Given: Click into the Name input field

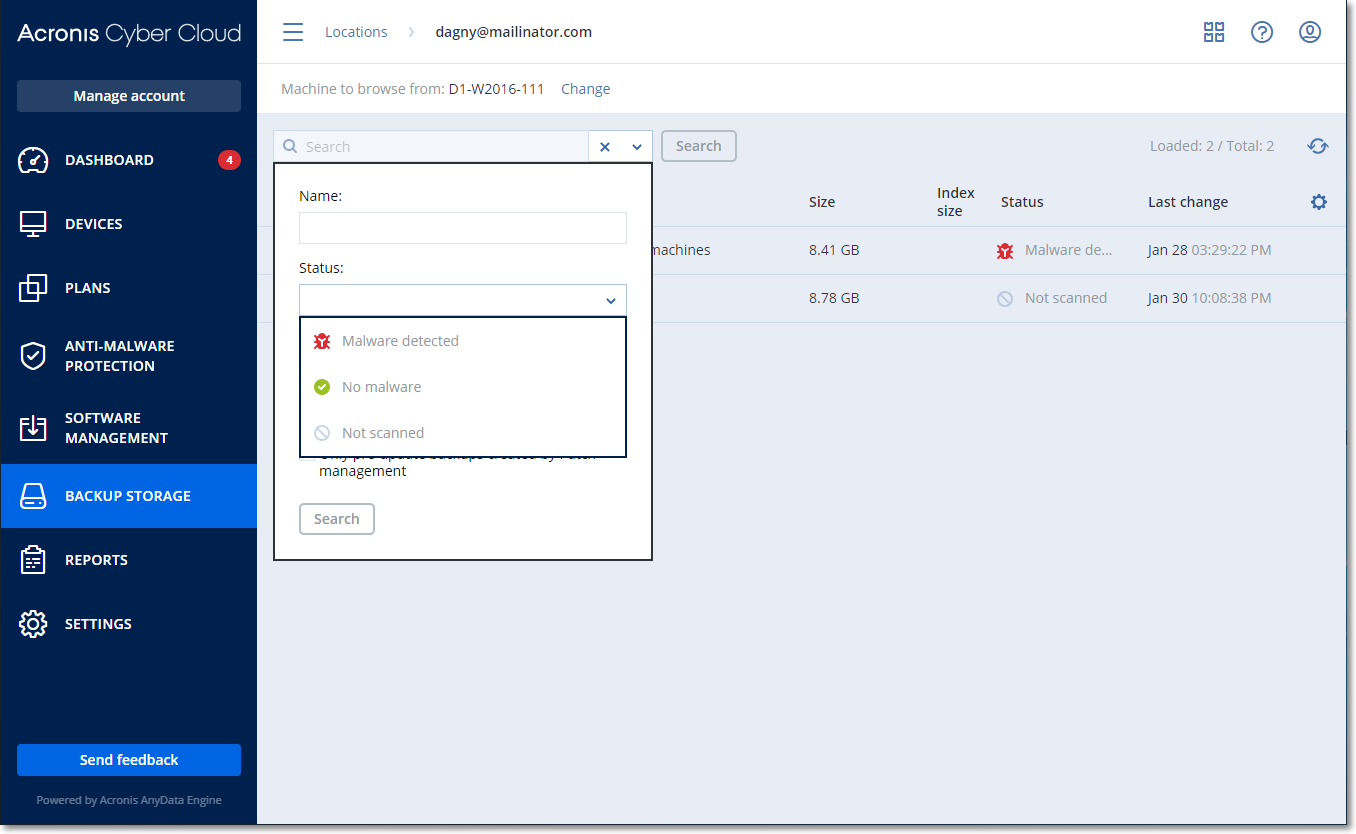Looking at the screenshot, I should 463,228.
